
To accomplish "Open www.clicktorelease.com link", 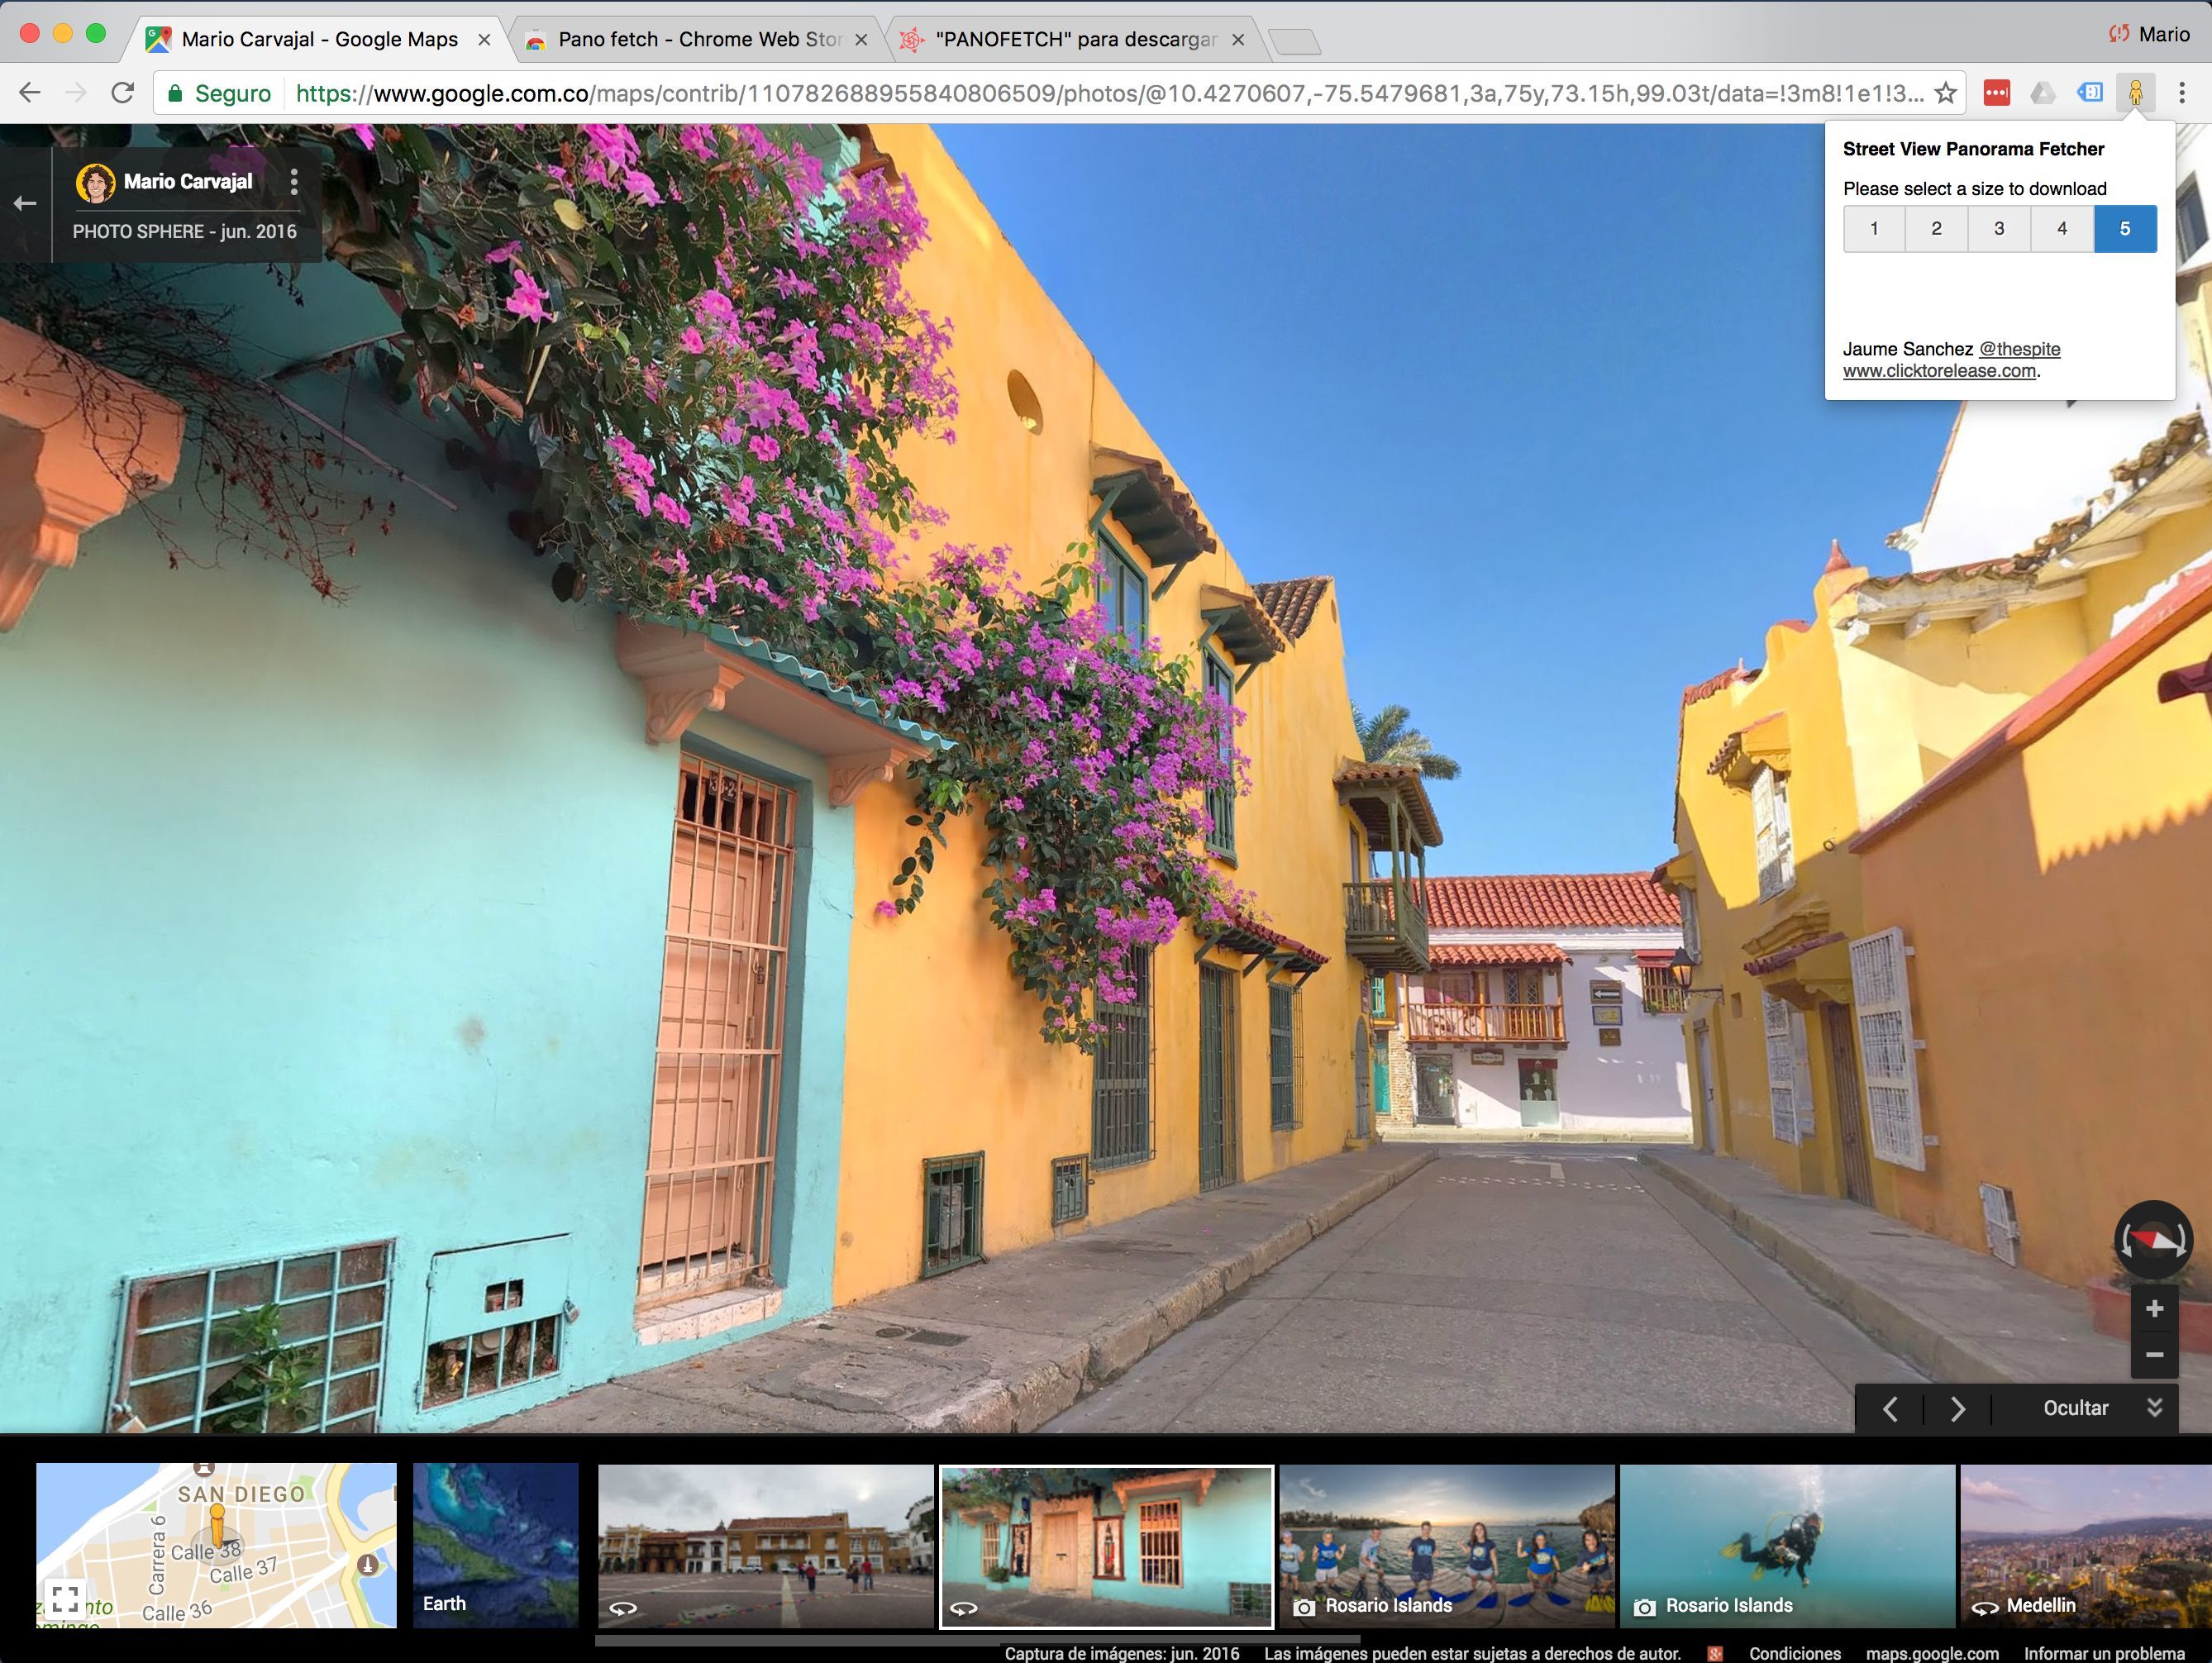I will pyautogui.click(x=1939, y=371).
